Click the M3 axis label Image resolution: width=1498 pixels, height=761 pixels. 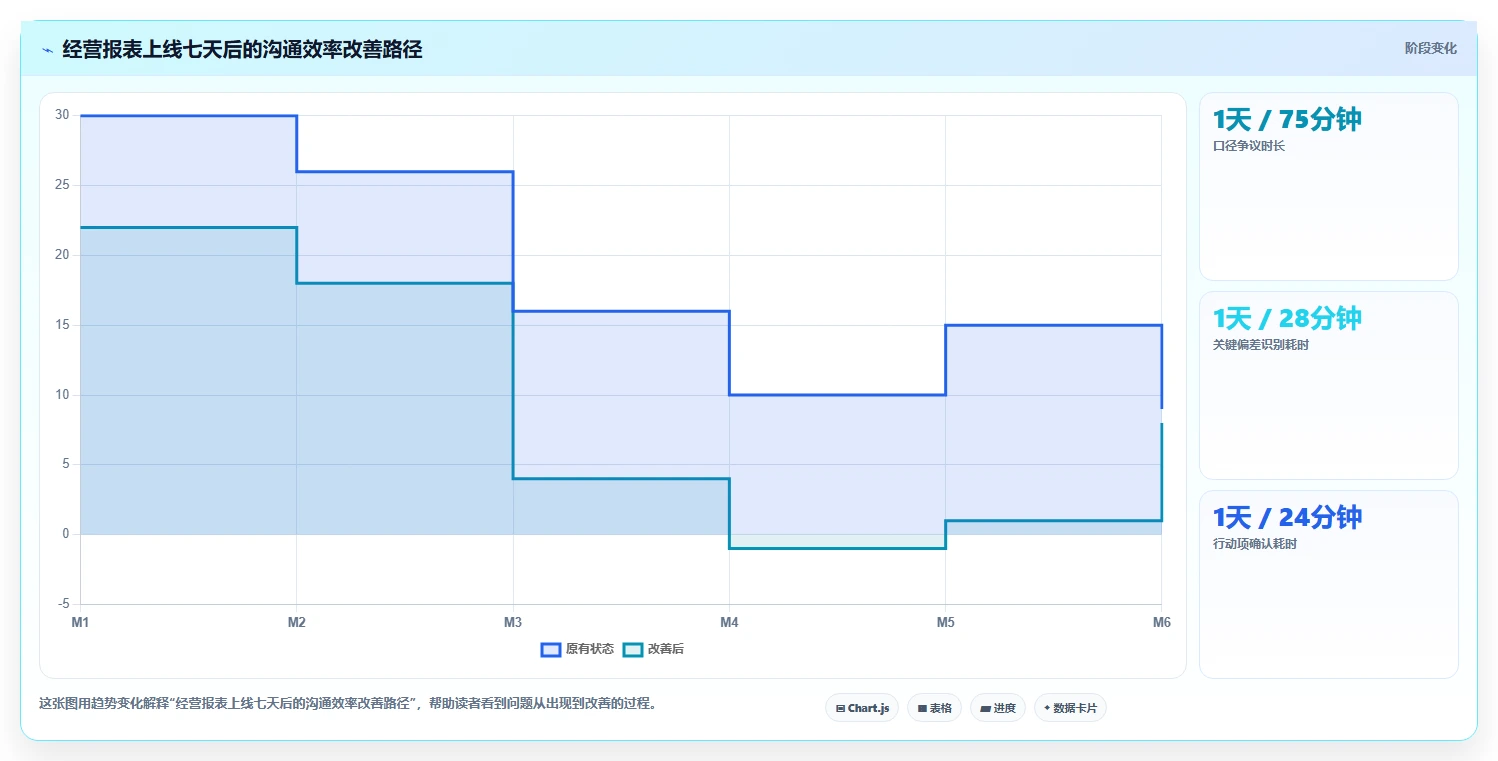click(513, 623)
